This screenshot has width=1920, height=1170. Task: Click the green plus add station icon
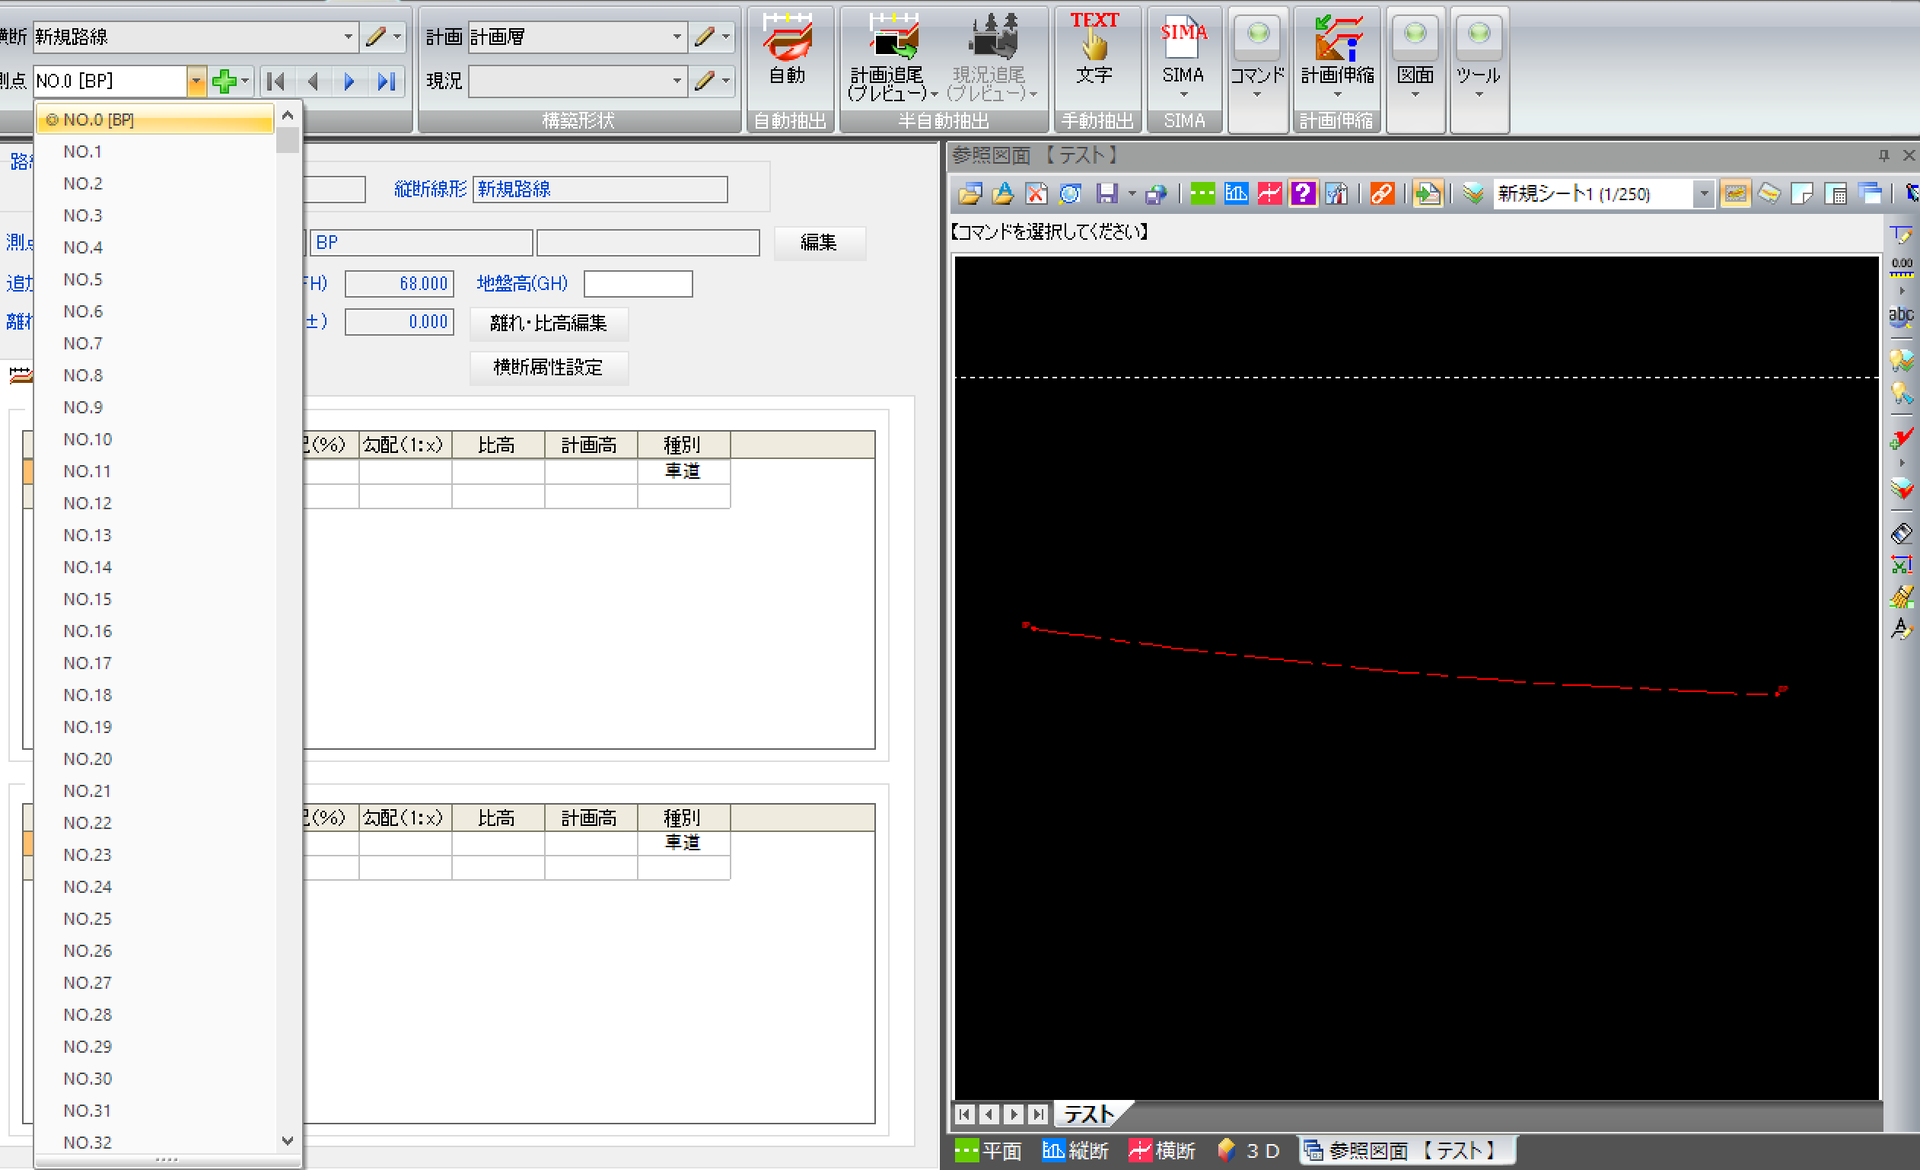pyautogui.click(x=224, y=81)
